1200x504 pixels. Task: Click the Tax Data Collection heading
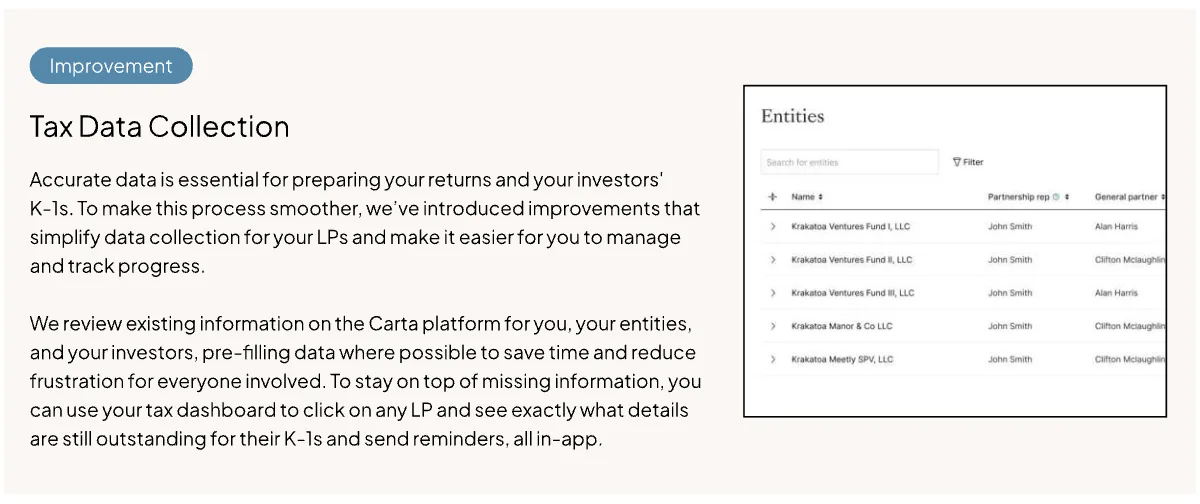click(160, 127)
